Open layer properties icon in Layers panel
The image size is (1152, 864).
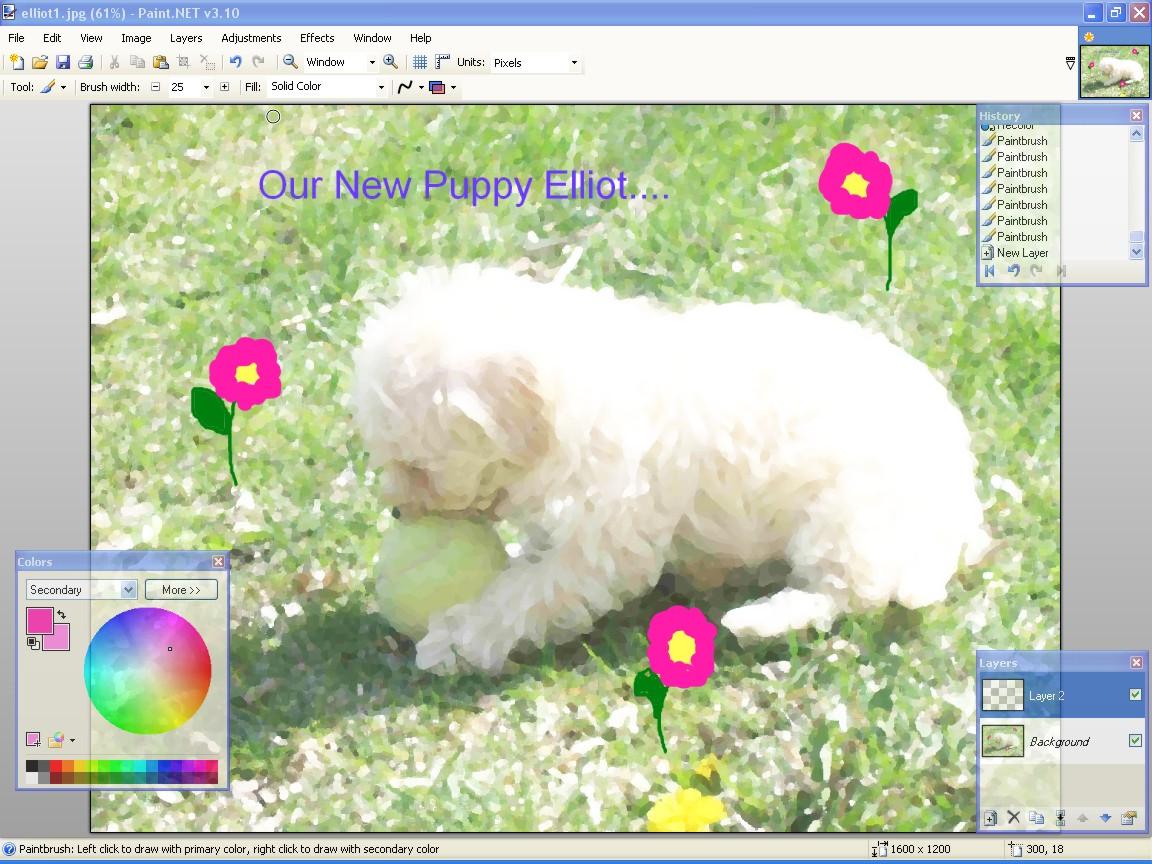click(x=1129, y=818)
